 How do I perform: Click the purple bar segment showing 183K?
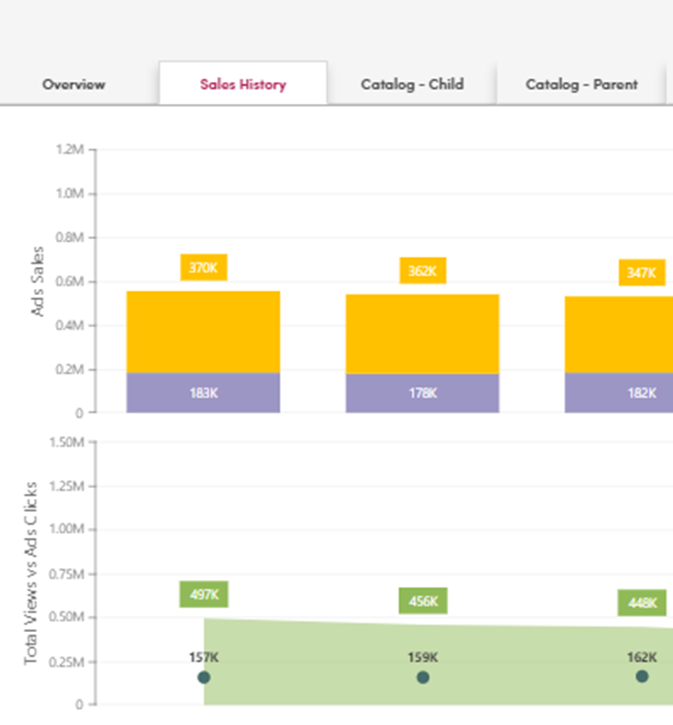tap(203, 393)
